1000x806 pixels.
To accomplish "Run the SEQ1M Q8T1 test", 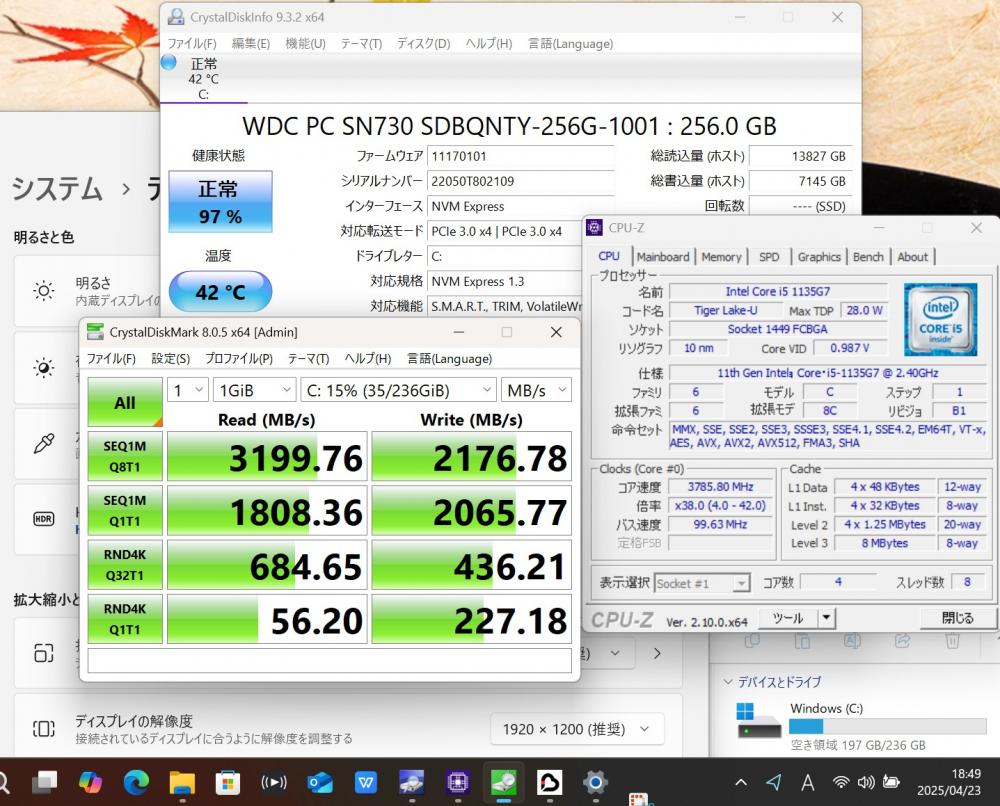I will [125, 457].
